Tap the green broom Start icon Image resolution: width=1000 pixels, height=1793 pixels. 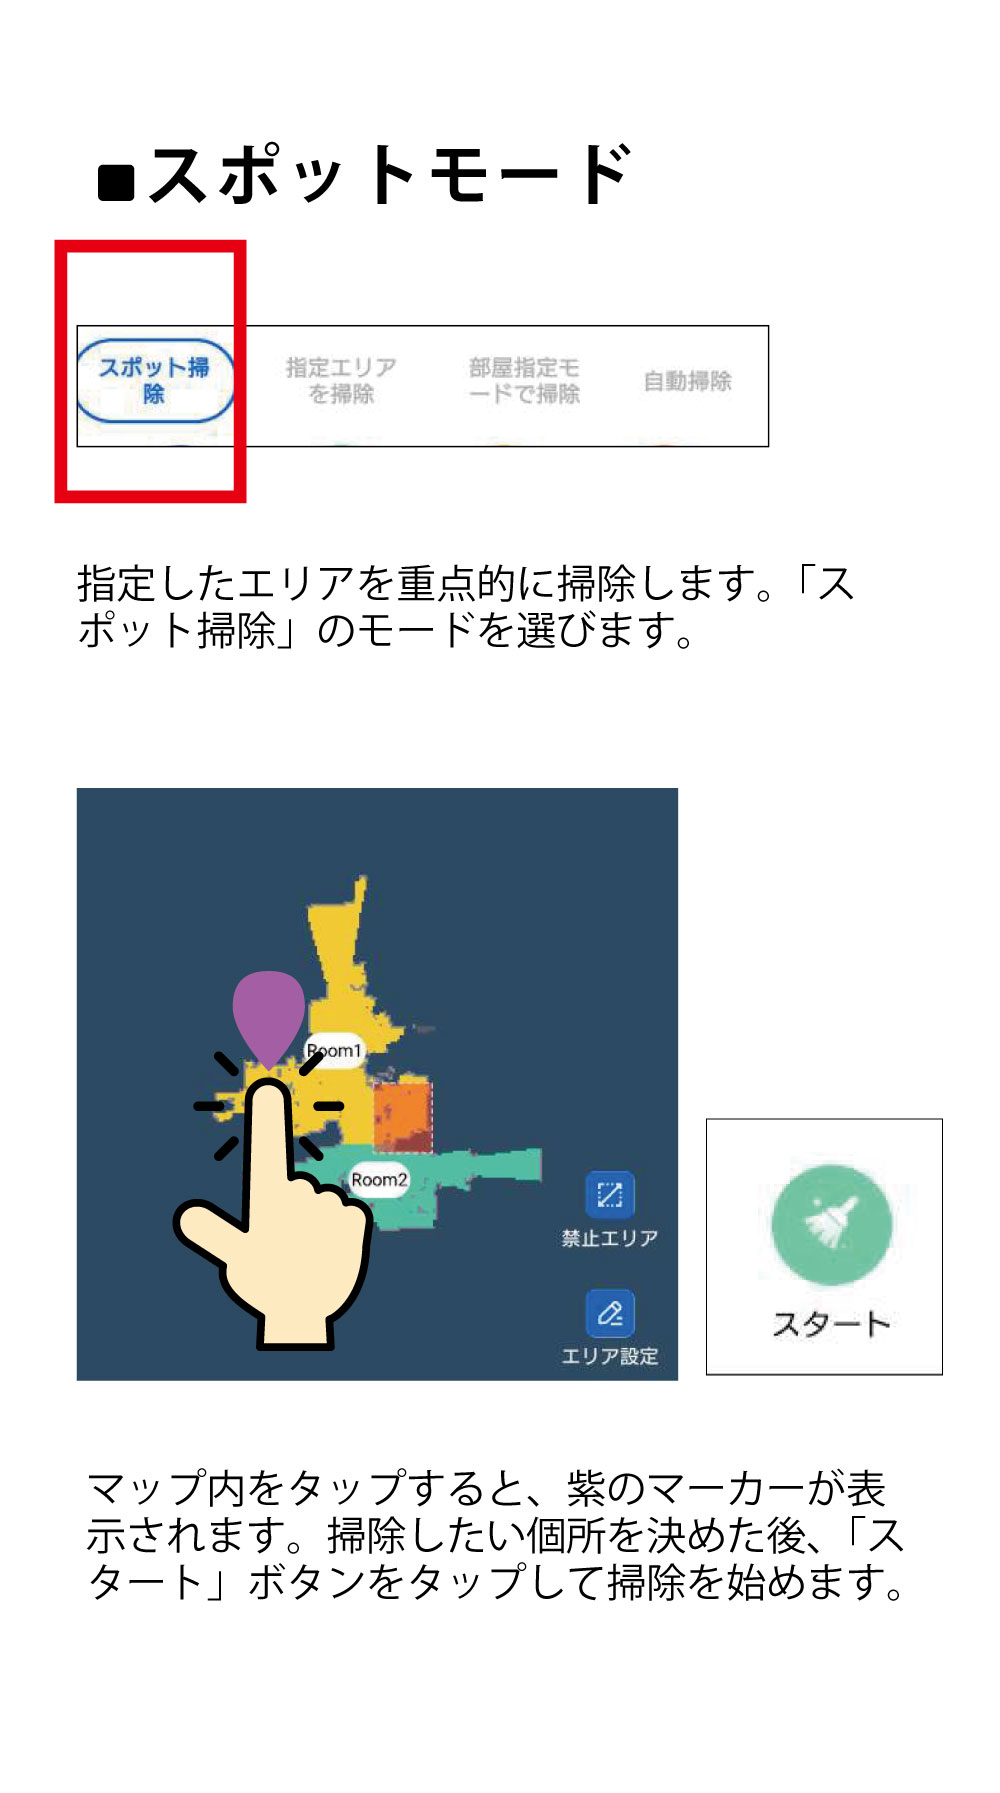831,1225
